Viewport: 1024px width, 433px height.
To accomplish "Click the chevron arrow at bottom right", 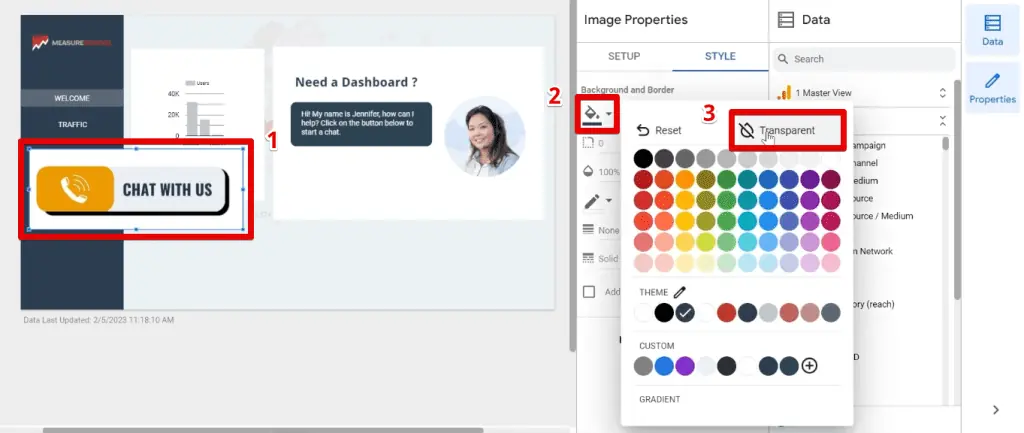I will click(995, 410).
